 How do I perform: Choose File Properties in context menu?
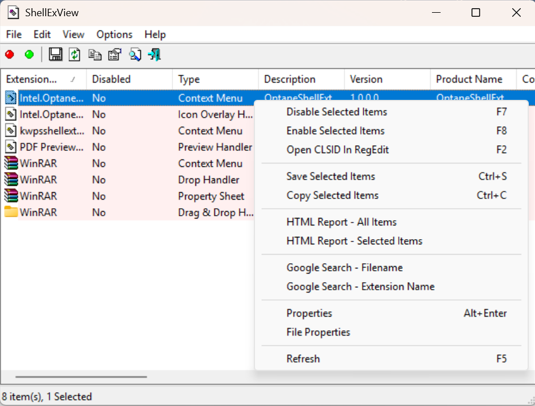coord(391,332)
